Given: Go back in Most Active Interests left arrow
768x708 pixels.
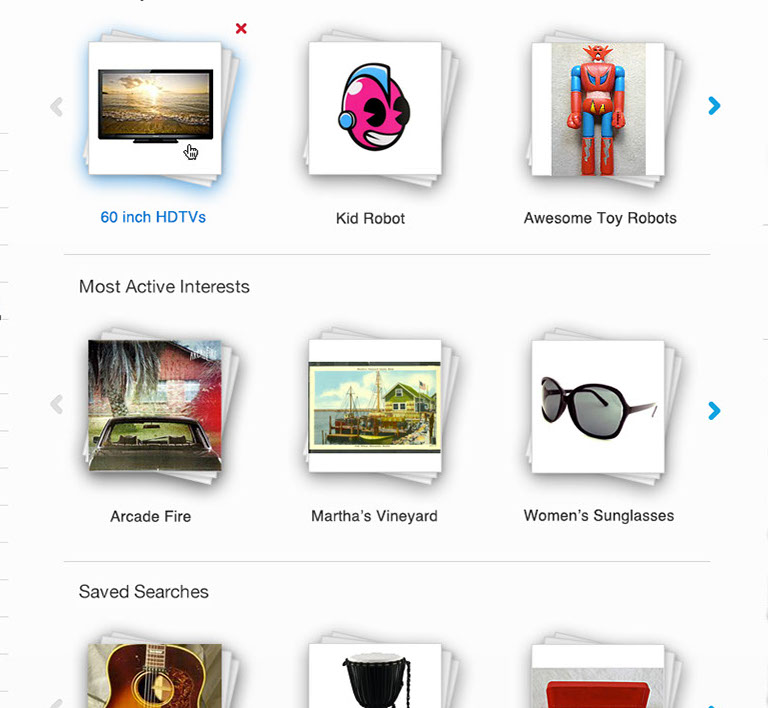Looking at the screenshot, I should coord(57,404).
